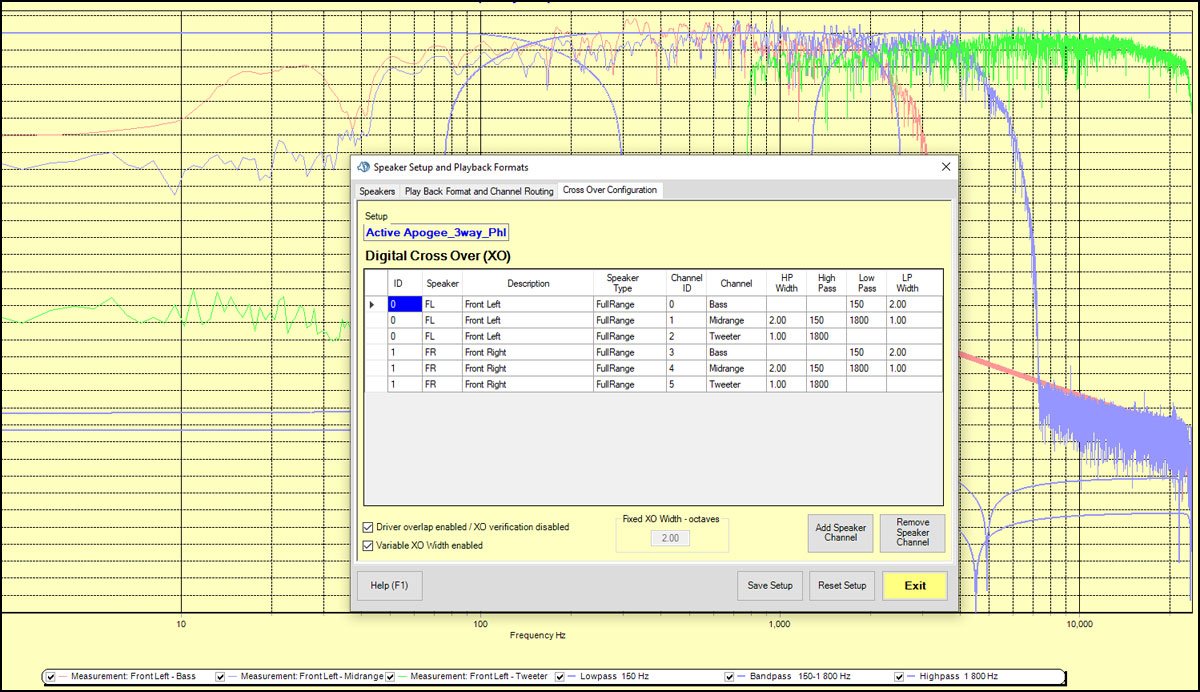Viewport: 1200px width, 692px height.
Task: Toggle Highpass 1 800 Hz legend checkbox
Action: click(899, 677)
